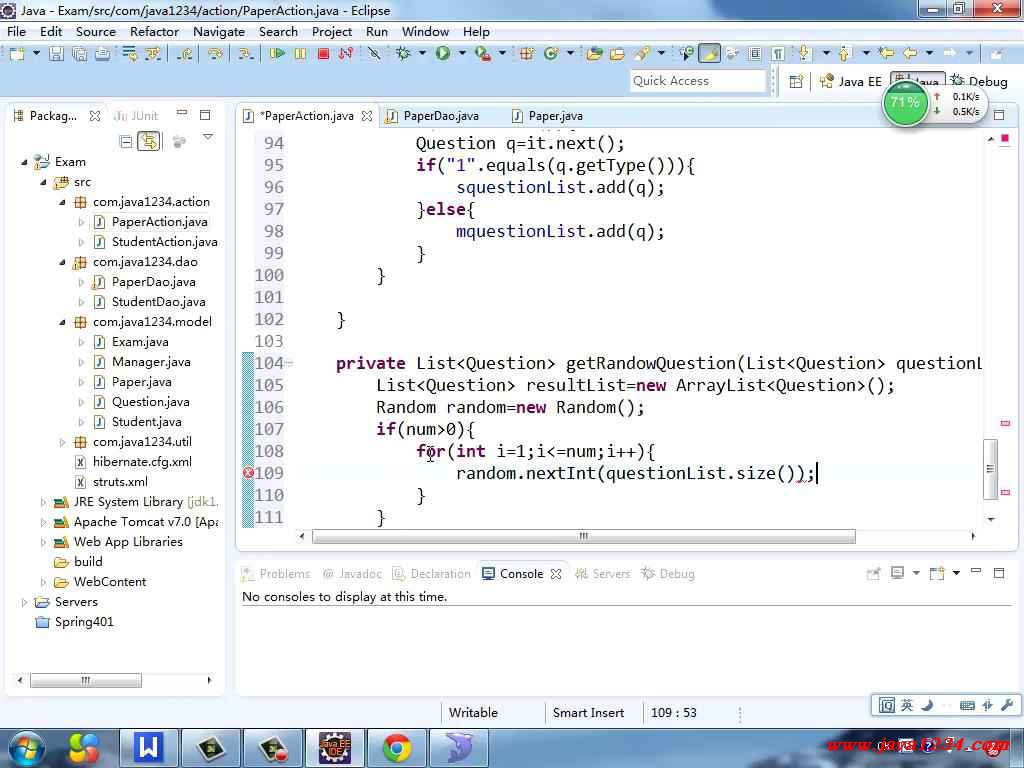The width and height of the screenshot is (1024, 768).
Task: Open the Run configurations dropdown arrow
Action: [x=462, y=54]
